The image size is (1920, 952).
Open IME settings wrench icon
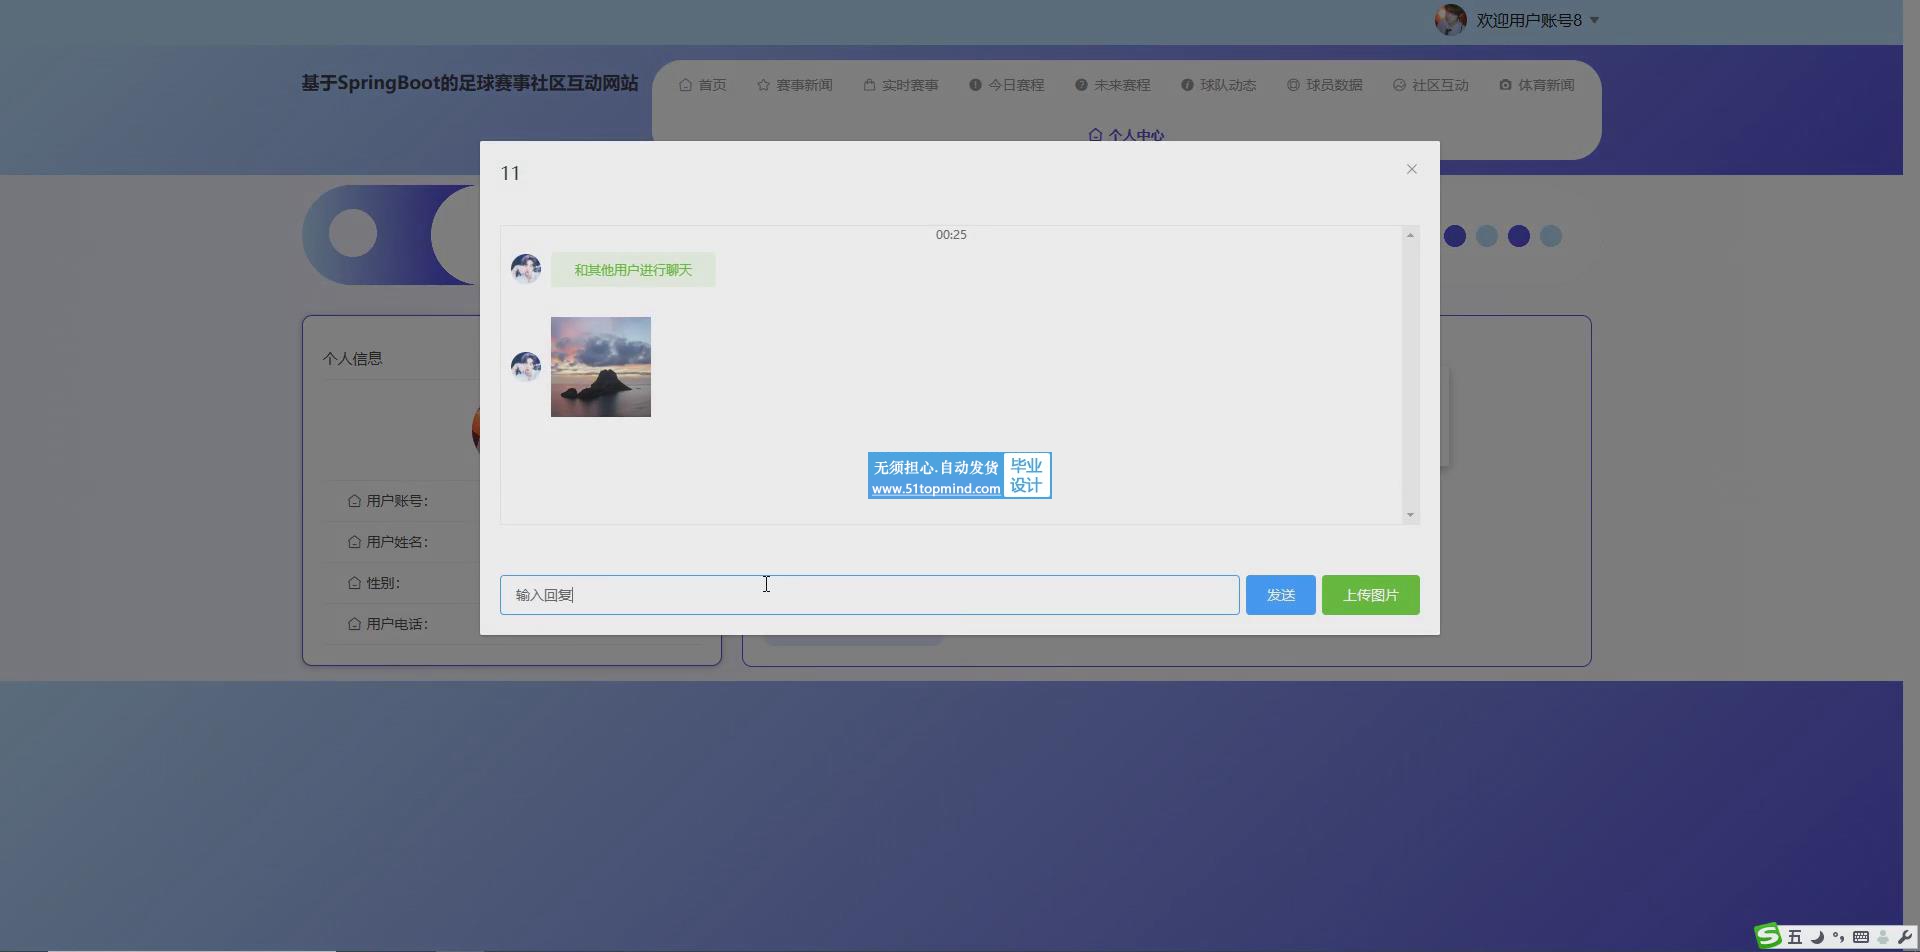coord(1904,937)
